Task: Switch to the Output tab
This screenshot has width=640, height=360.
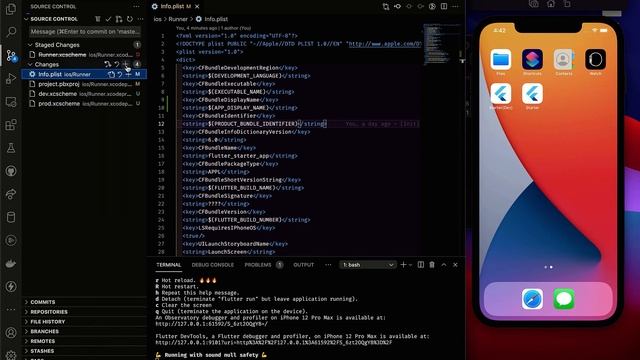Action: (304, 265)
